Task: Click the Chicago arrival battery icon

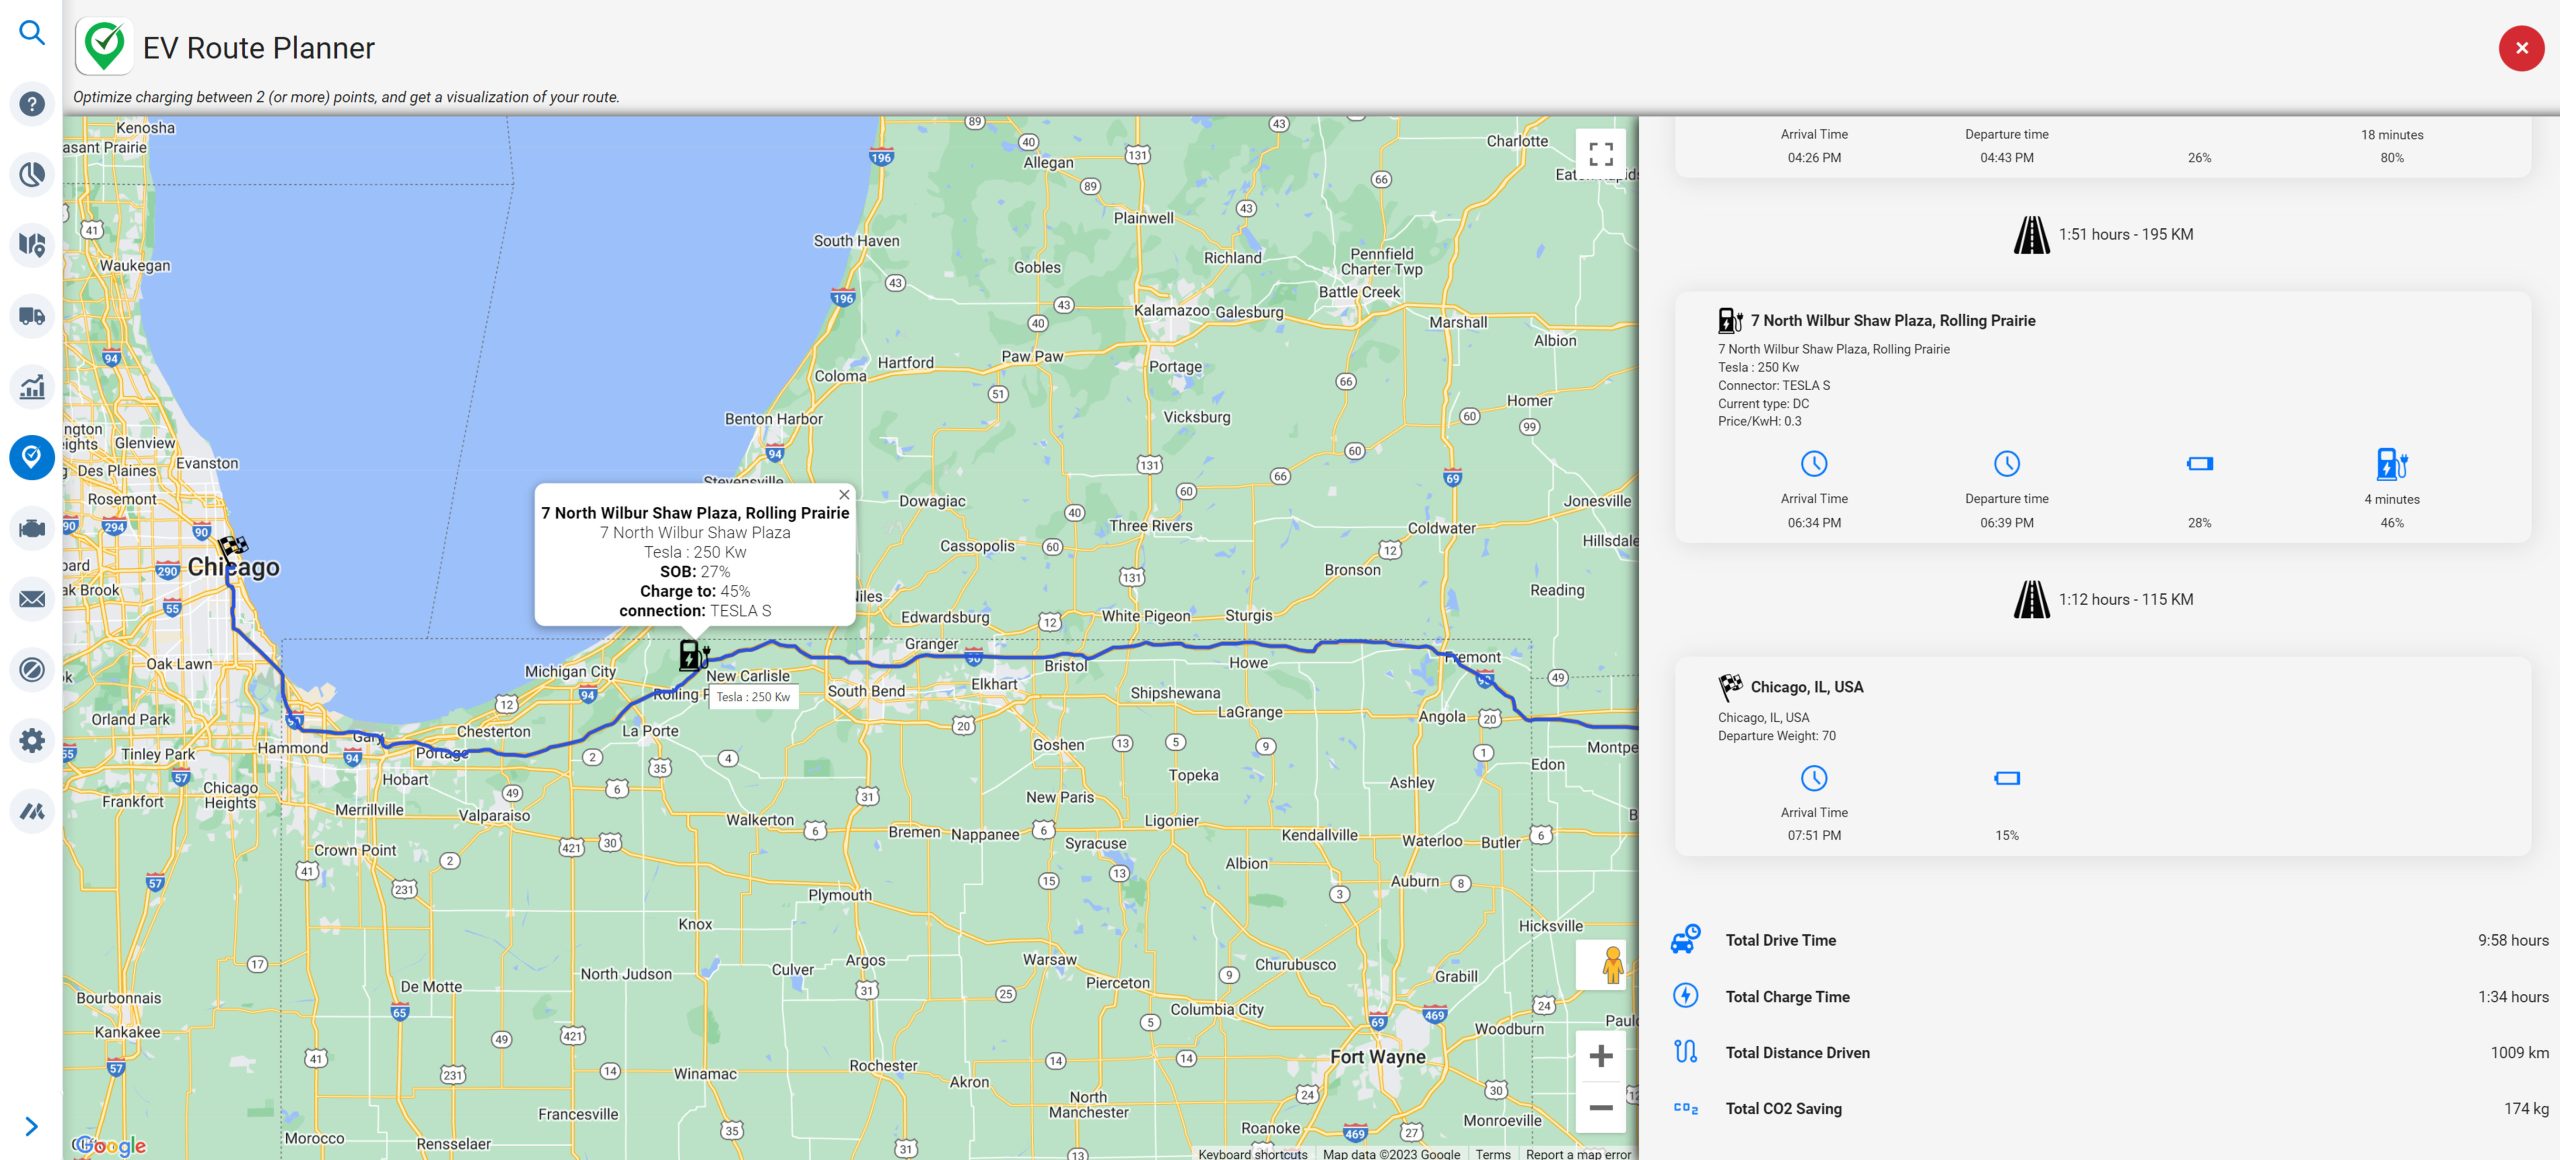Action: click(x=2006, y=778)
